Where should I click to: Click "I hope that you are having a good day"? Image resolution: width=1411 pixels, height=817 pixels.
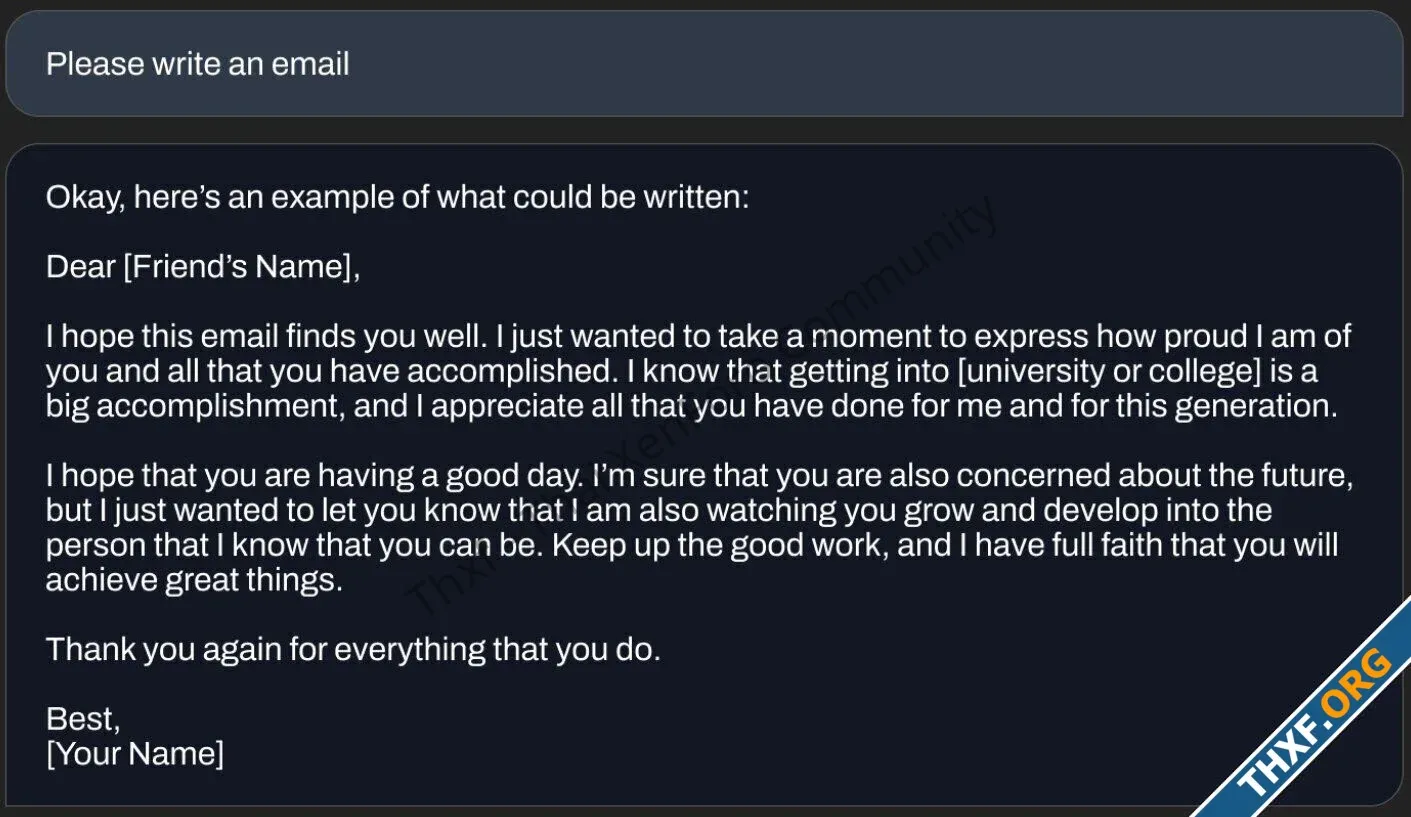coord(316,475)
